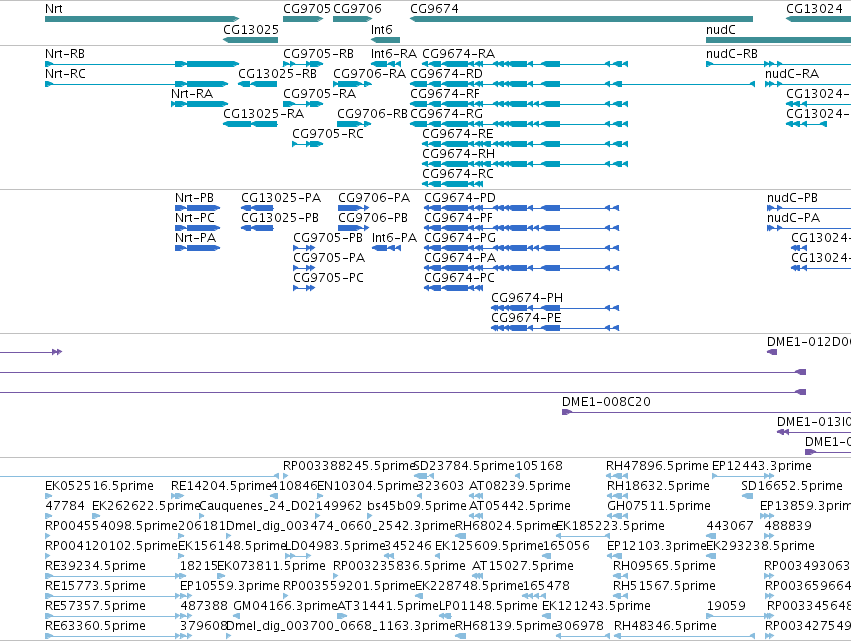Click the nudC gene label
Image resolution: width=851 pixels, height=641 pixels.
tap(721, 29)
